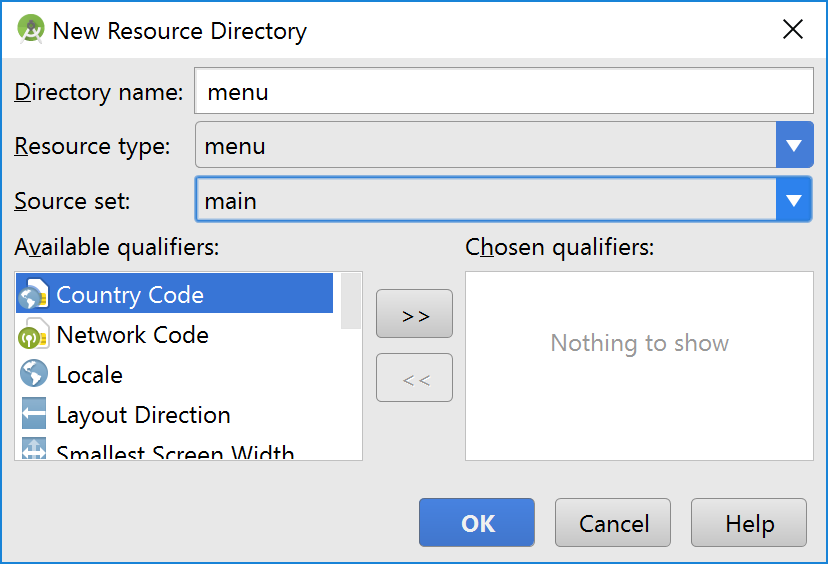Viewport: 828px width, 564px height.
Task: Click the Android Studio logo in title bar
Action: tap(31, 29)
